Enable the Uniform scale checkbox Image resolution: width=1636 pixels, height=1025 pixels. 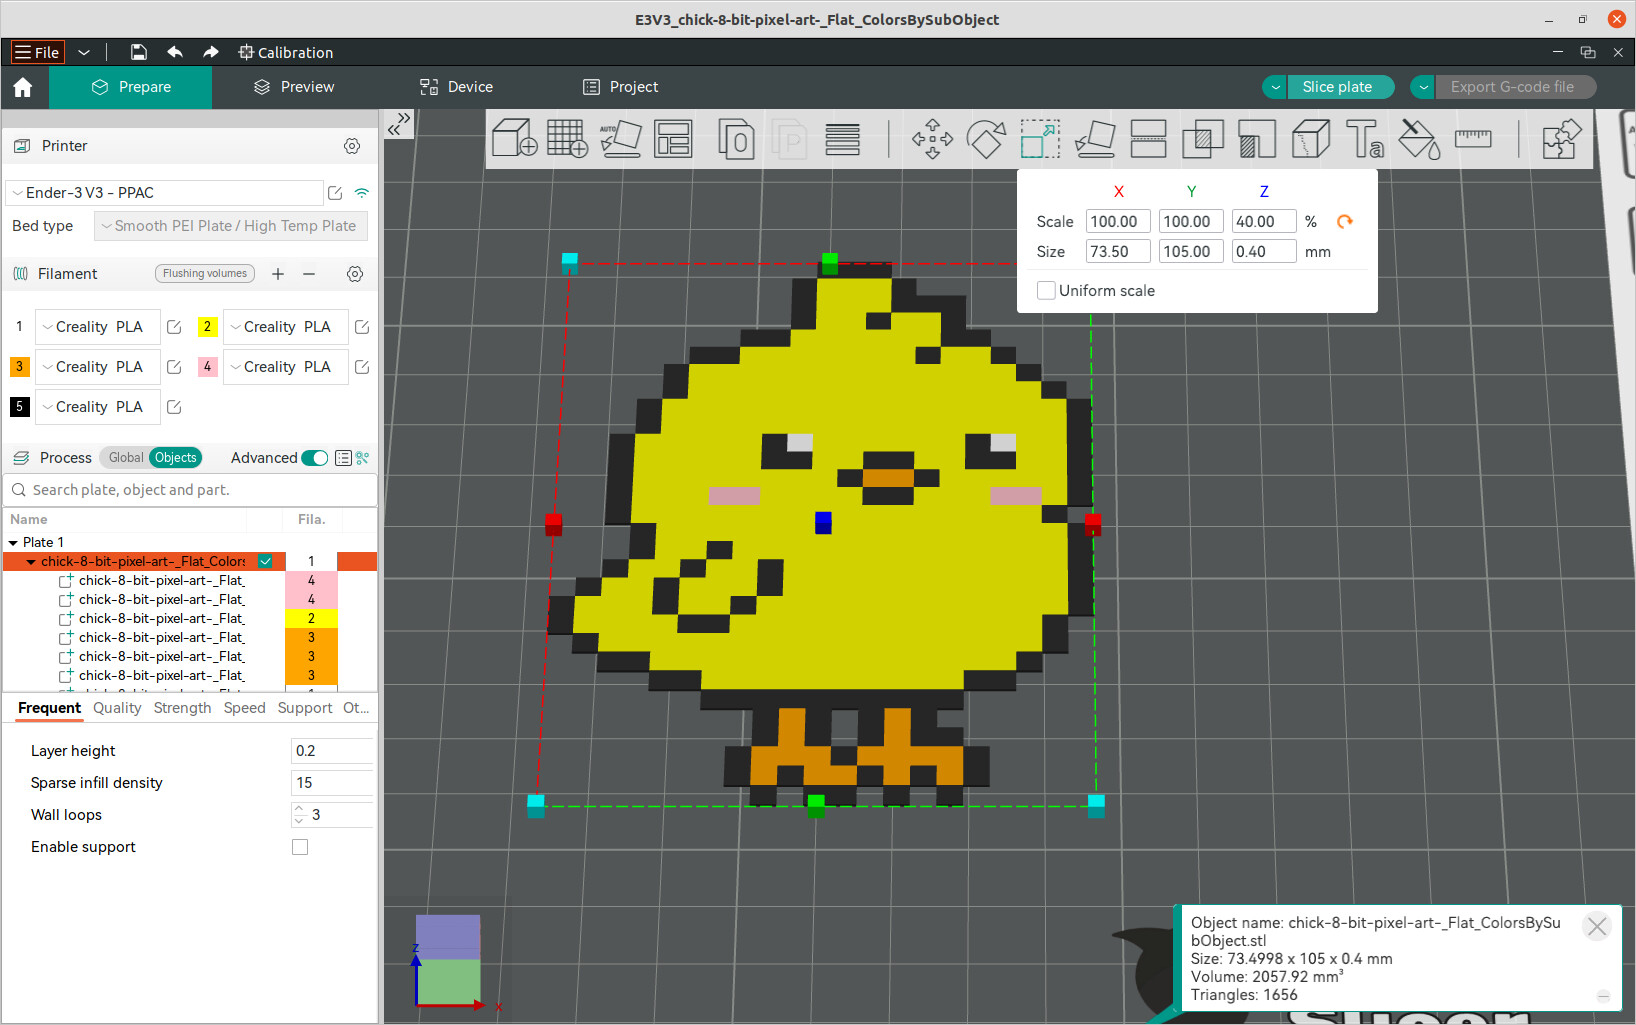pyautogui.click(x=1046, y=290)
